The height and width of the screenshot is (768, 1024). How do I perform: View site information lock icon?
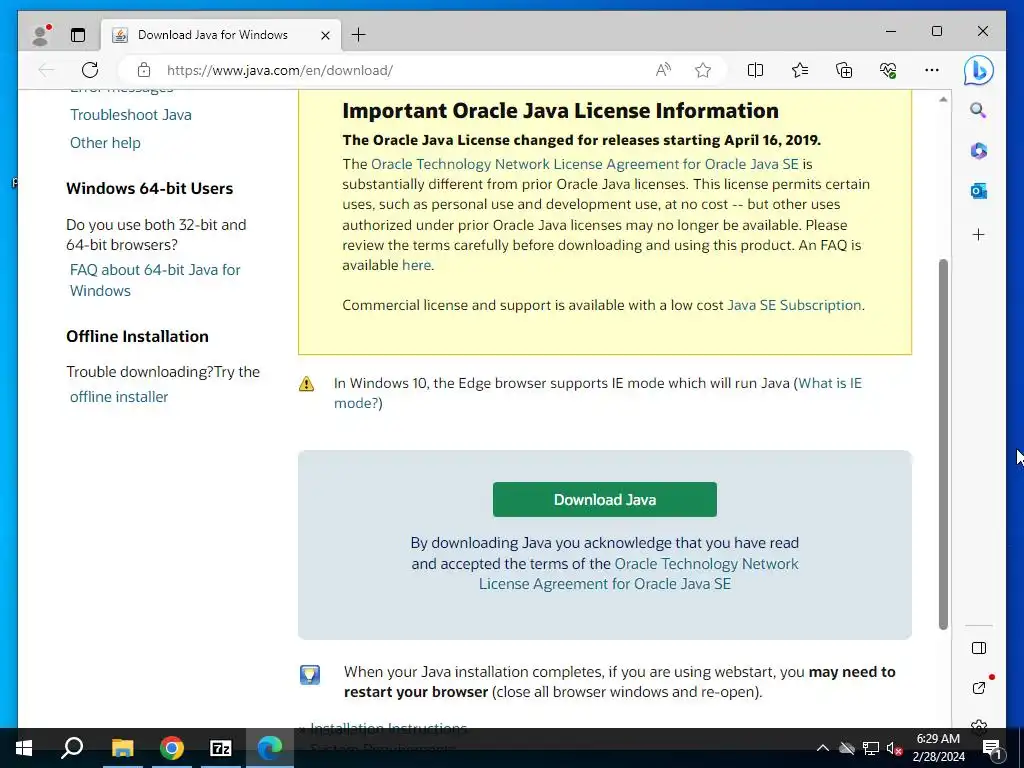(x=144, y=70)
